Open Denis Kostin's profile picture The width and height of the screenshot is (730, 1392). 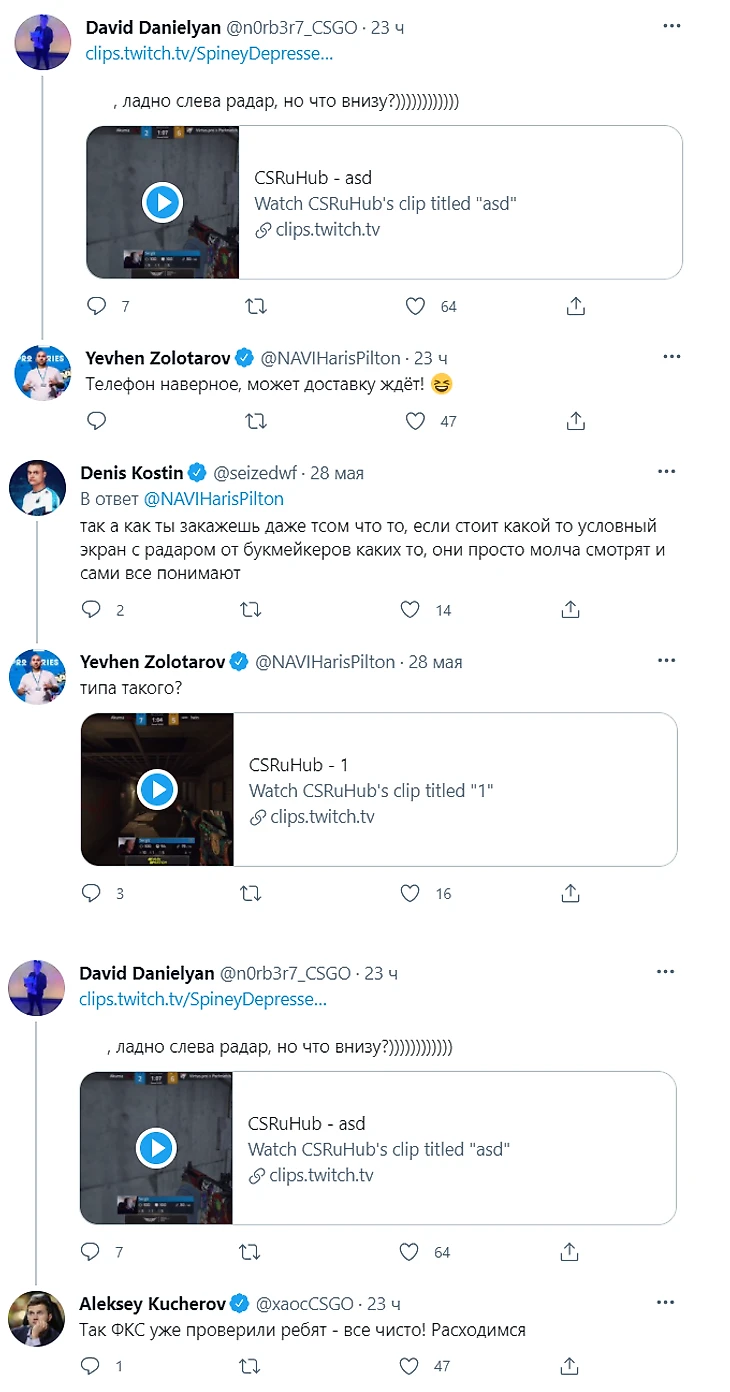coord(37,487)
